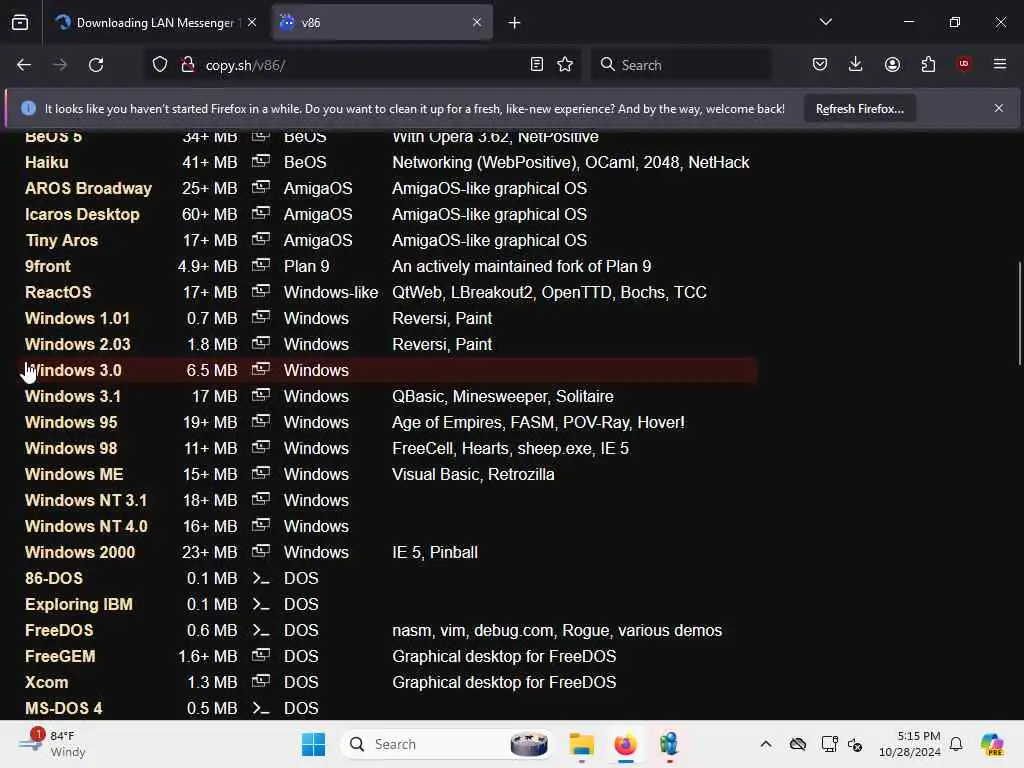Bookmark this page with star

pos(565,65)
